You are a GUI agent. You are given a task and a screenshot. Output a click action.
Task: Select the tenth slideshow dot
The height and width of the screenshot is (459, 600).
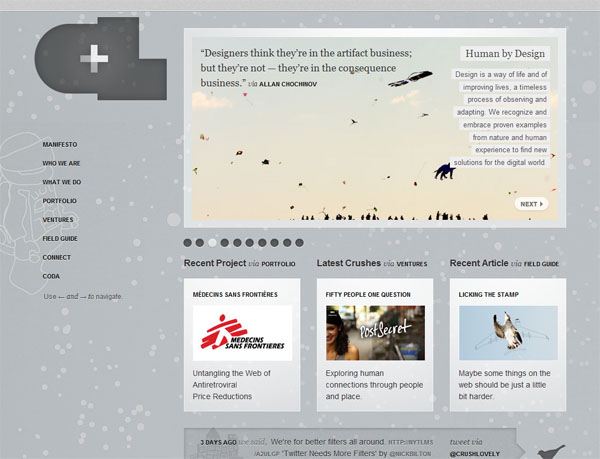299,243
